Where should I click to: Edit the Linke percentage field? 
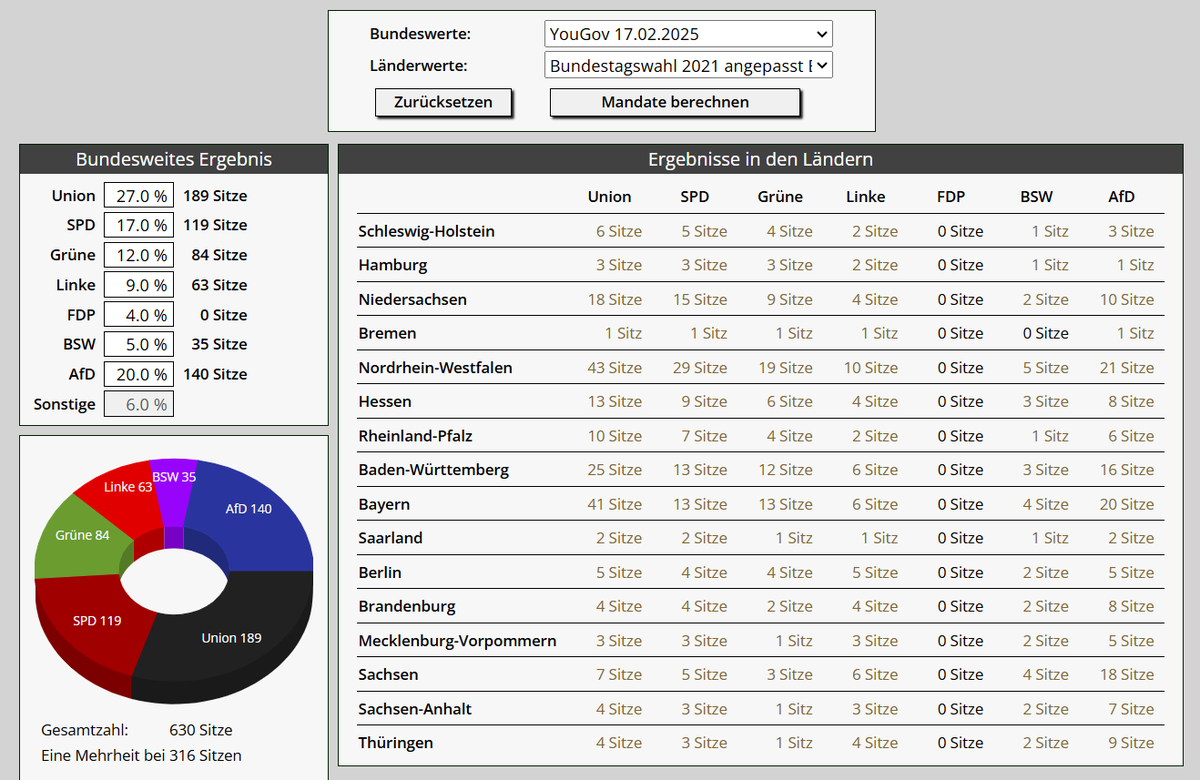pos(139,285)
